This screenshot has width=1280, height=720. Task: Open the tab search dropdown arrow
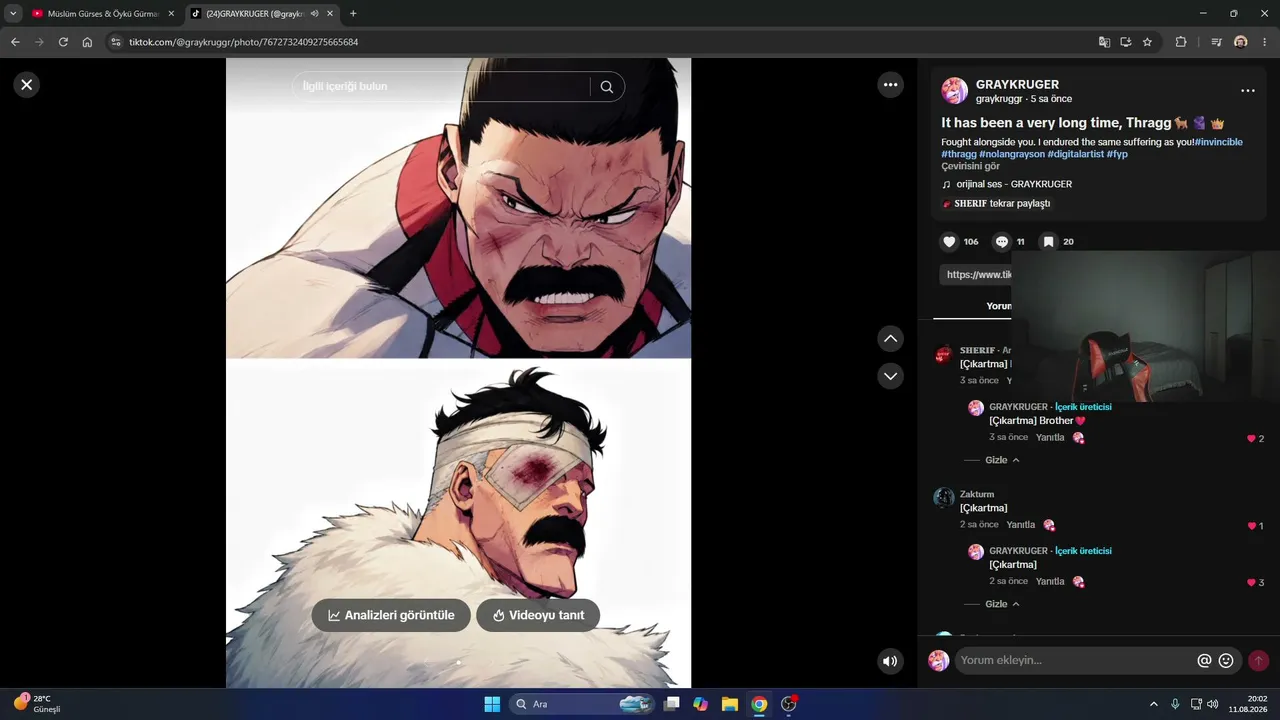click(x=13, y=14)
